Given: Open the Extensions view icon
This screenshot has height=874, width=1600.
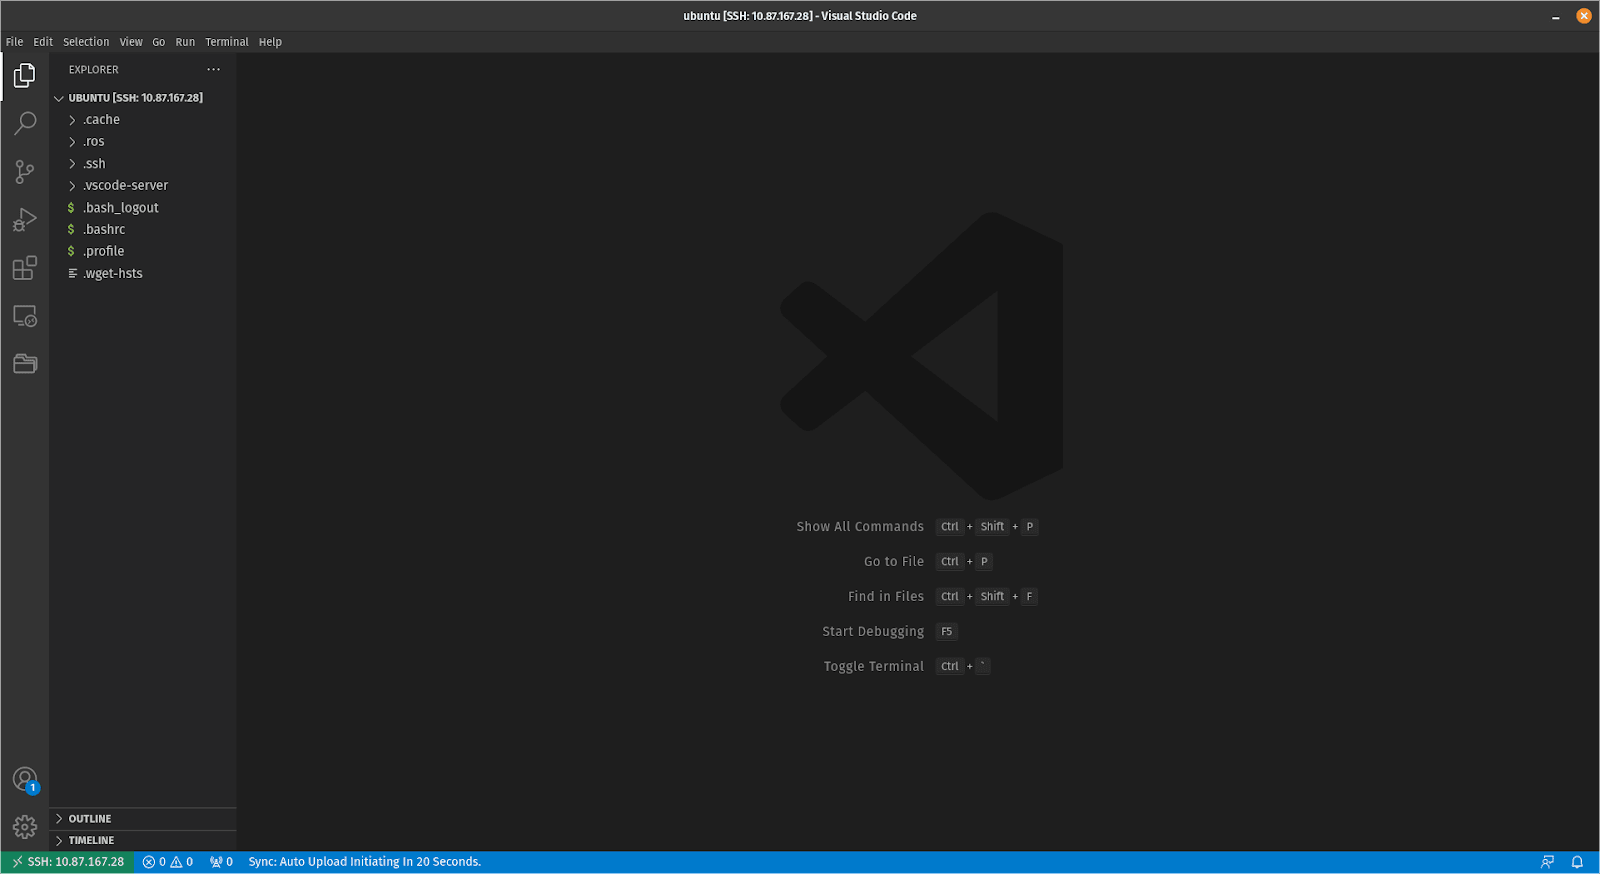Looking at the screenshot, I should click(x=25, y=267).
